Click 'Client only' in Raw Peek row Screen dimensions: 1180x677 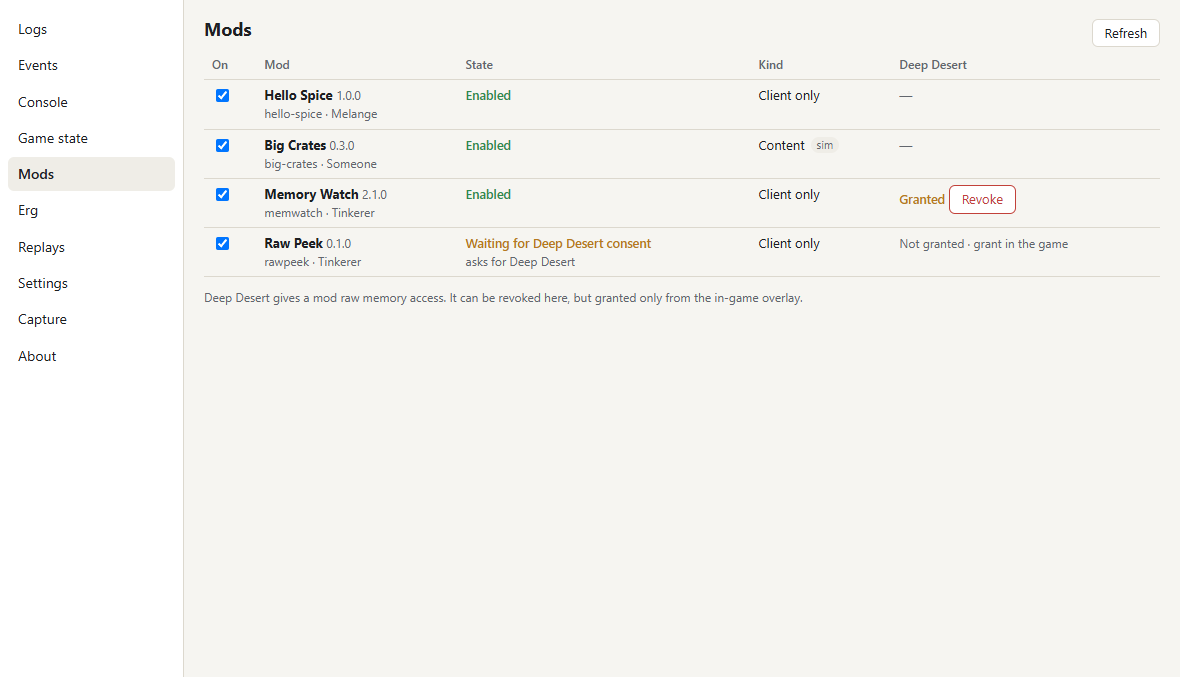[x=789, y=244]
